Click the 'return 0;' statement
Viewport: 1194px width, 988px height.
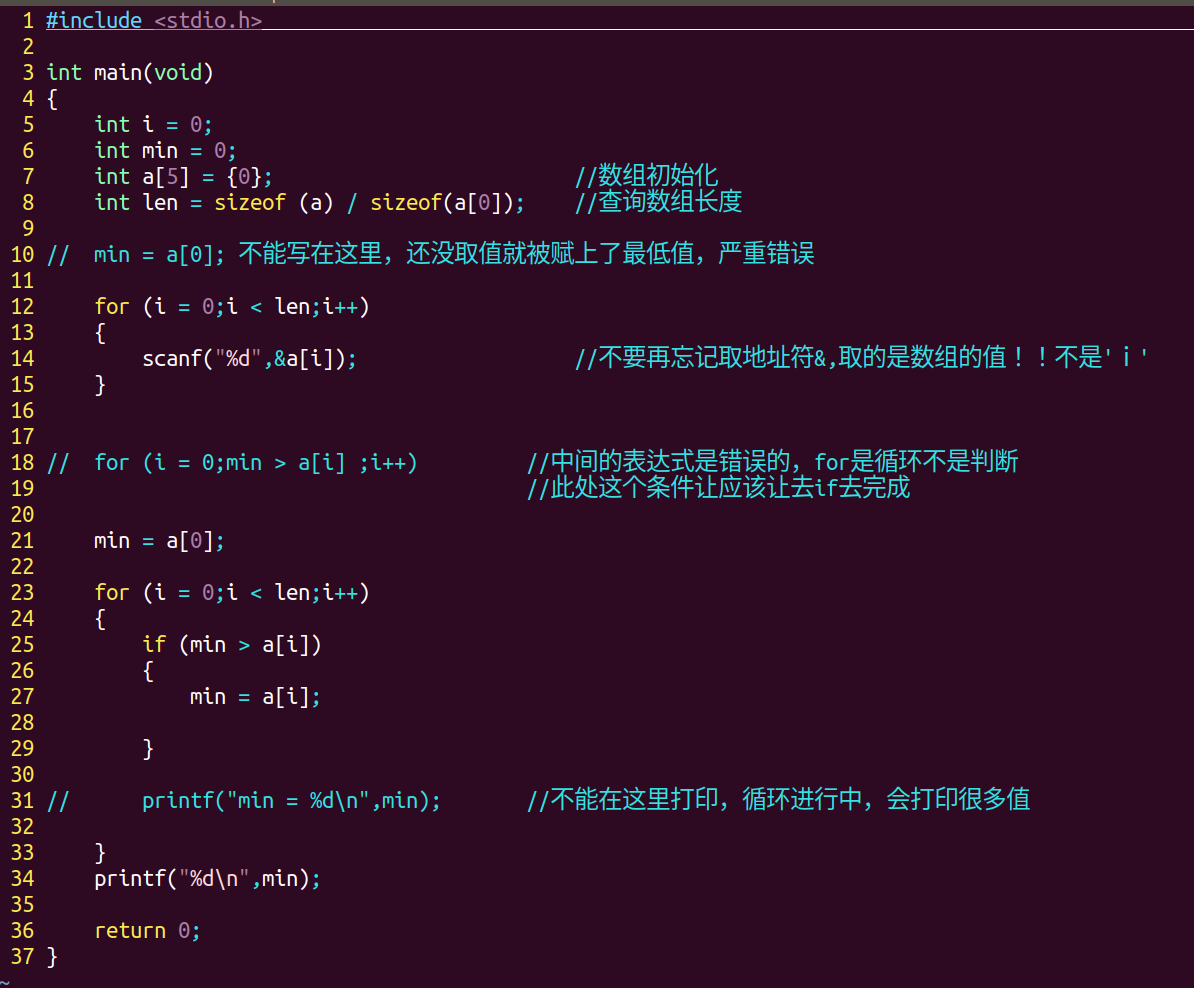point(147,931)
